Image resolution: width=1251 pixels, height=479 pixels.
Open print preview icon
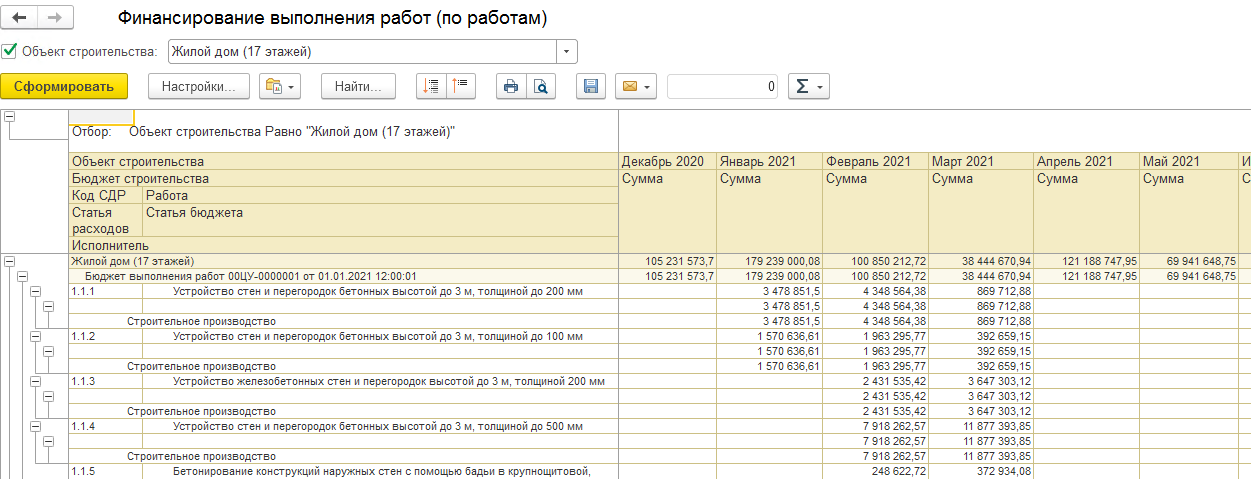541,87
